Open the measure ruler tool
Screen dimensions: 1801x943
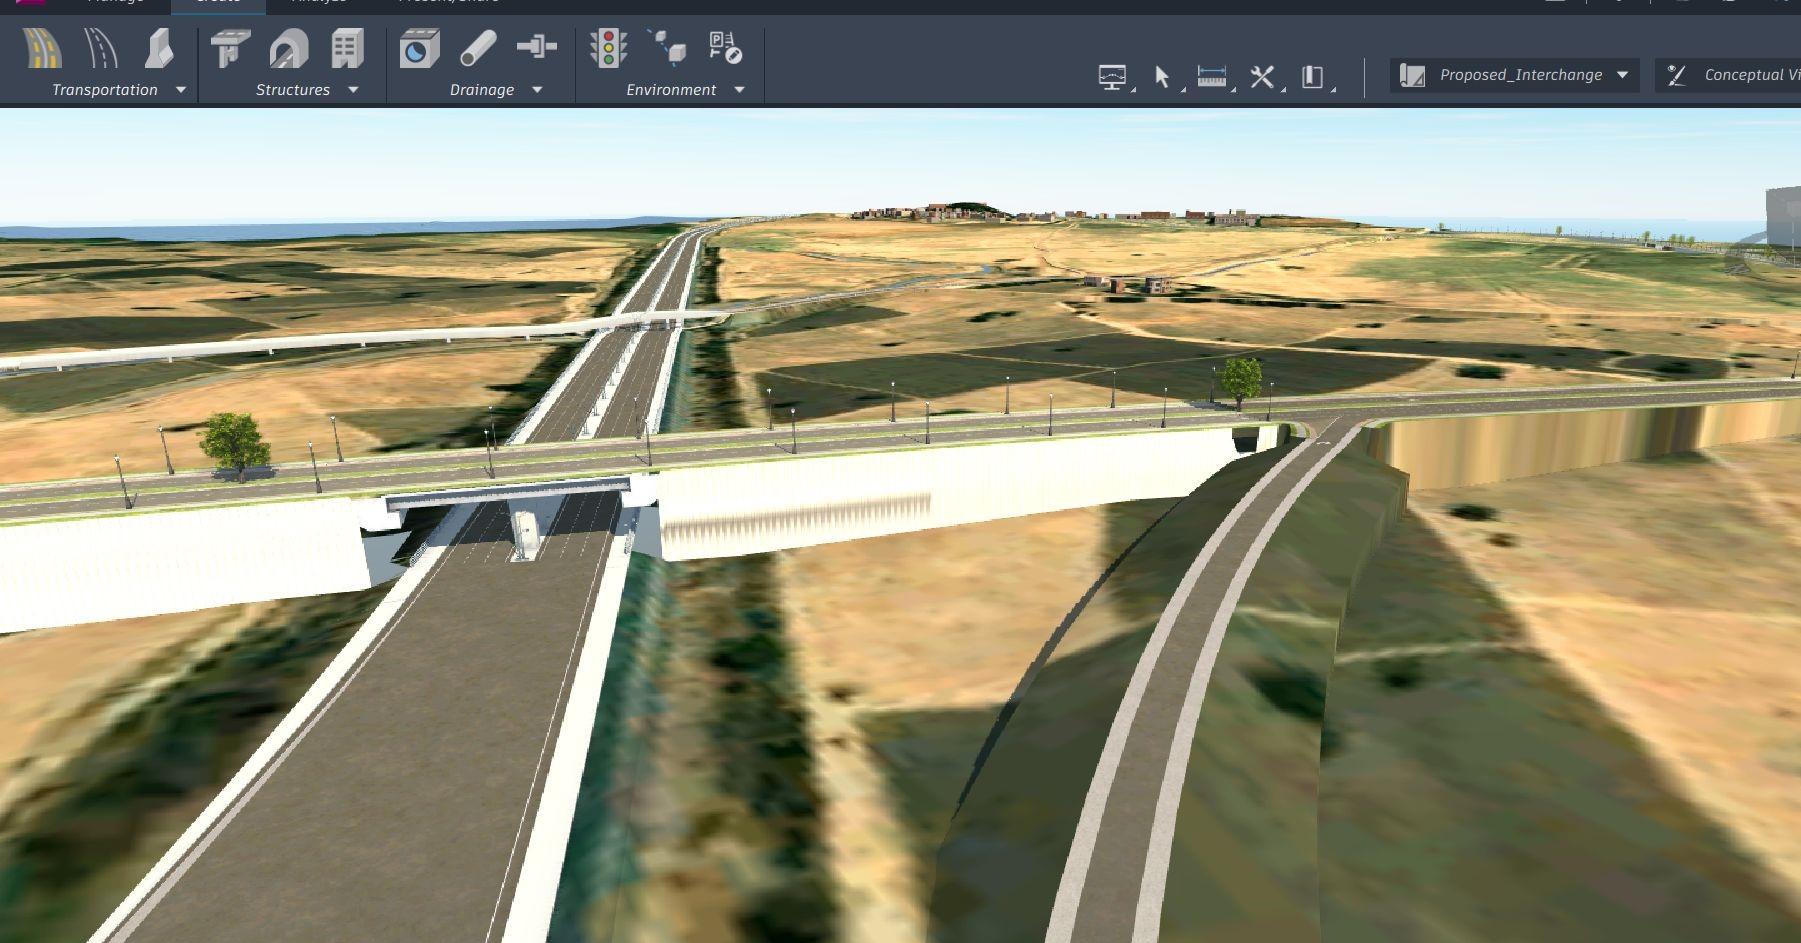1211,77
